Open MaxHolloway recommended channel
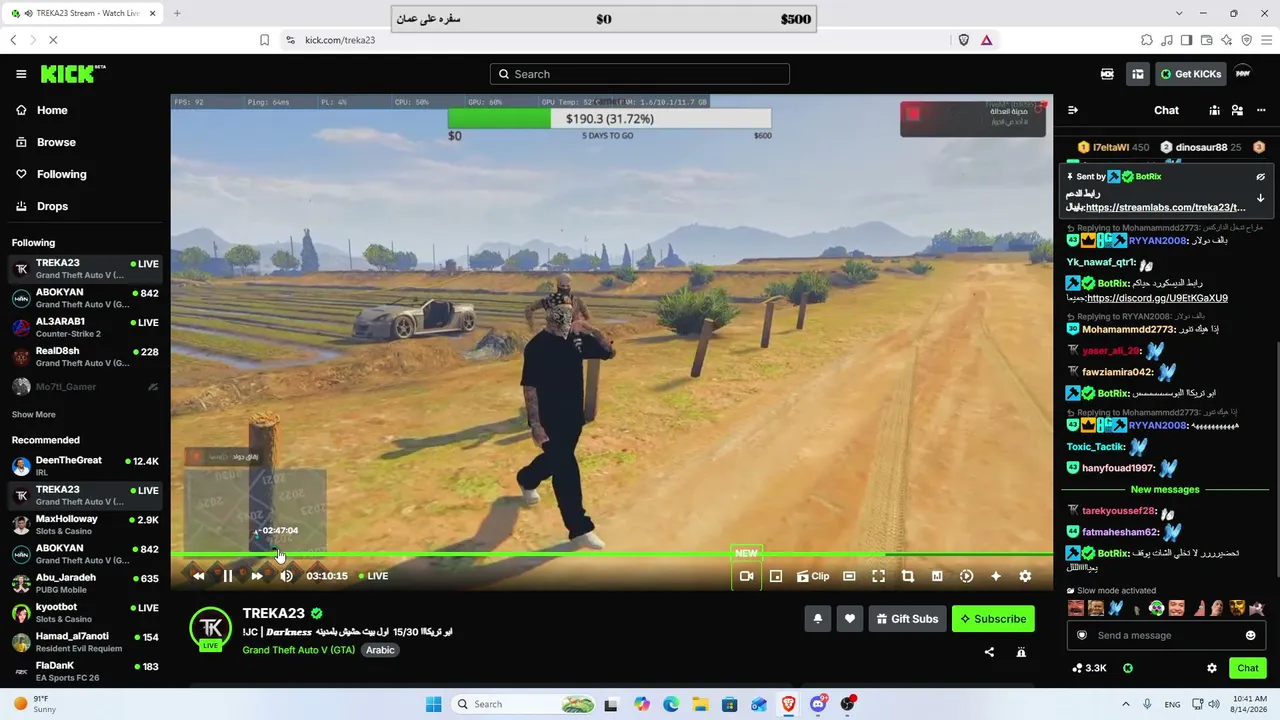The width and height of the screenshot is (1280, 720). click(85, 525)
